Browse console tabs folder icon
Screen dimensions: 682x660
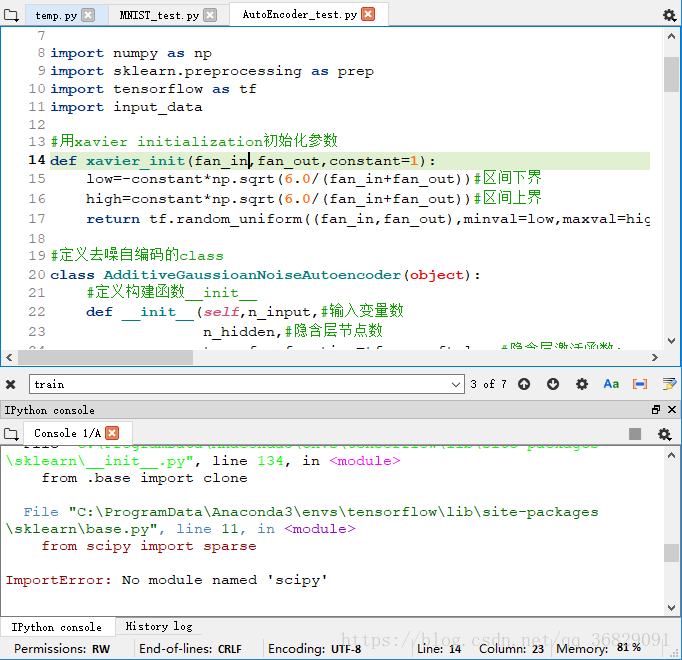coord(12,433)
